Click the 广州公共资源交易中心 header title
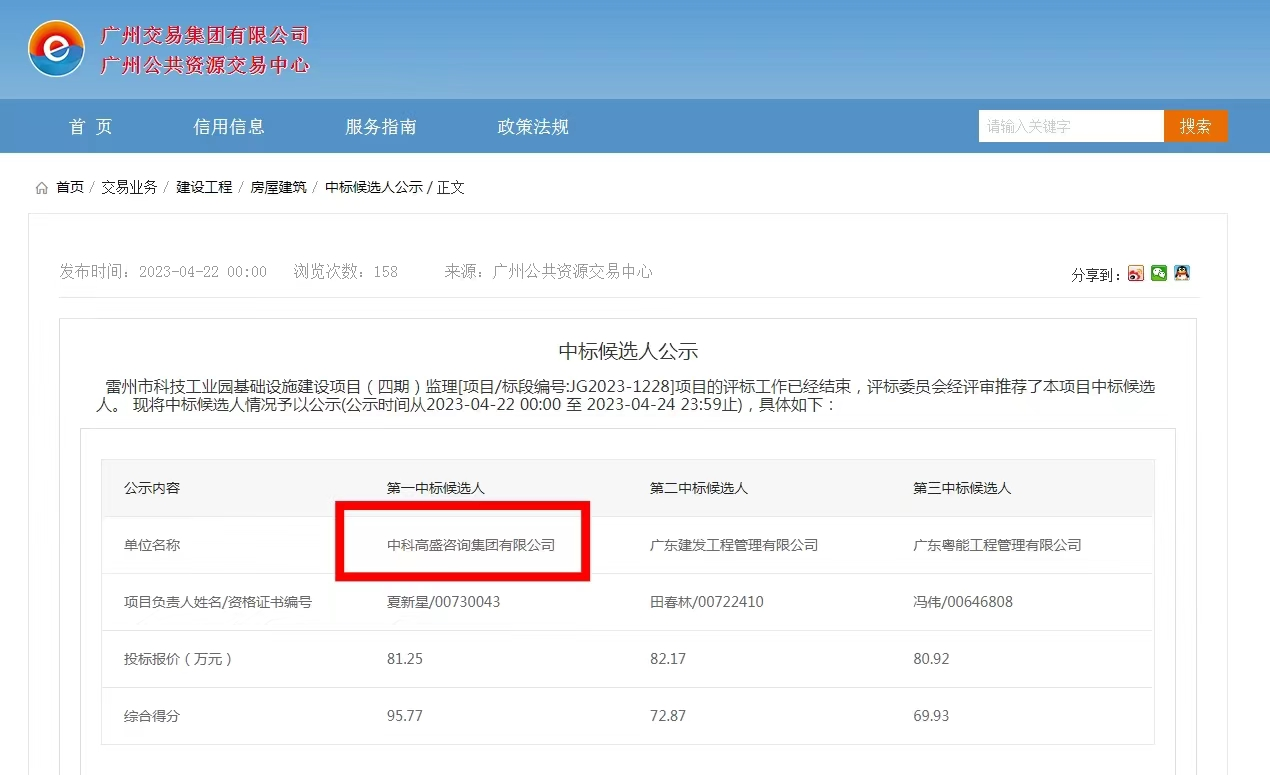The height and width of the screenshot is (775, 1270). (205, 66)
